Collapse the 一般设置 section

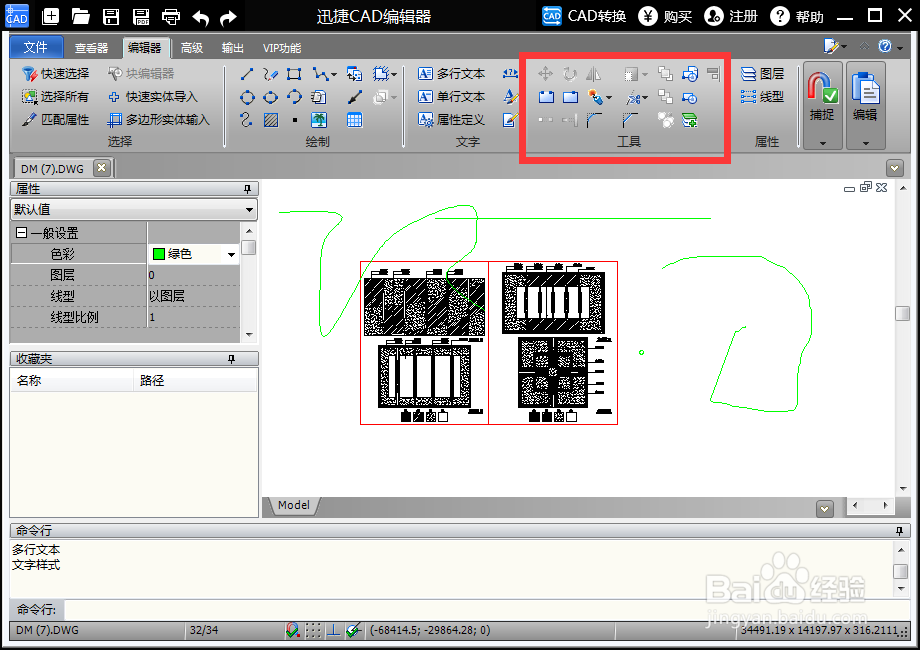click(21, 233)
